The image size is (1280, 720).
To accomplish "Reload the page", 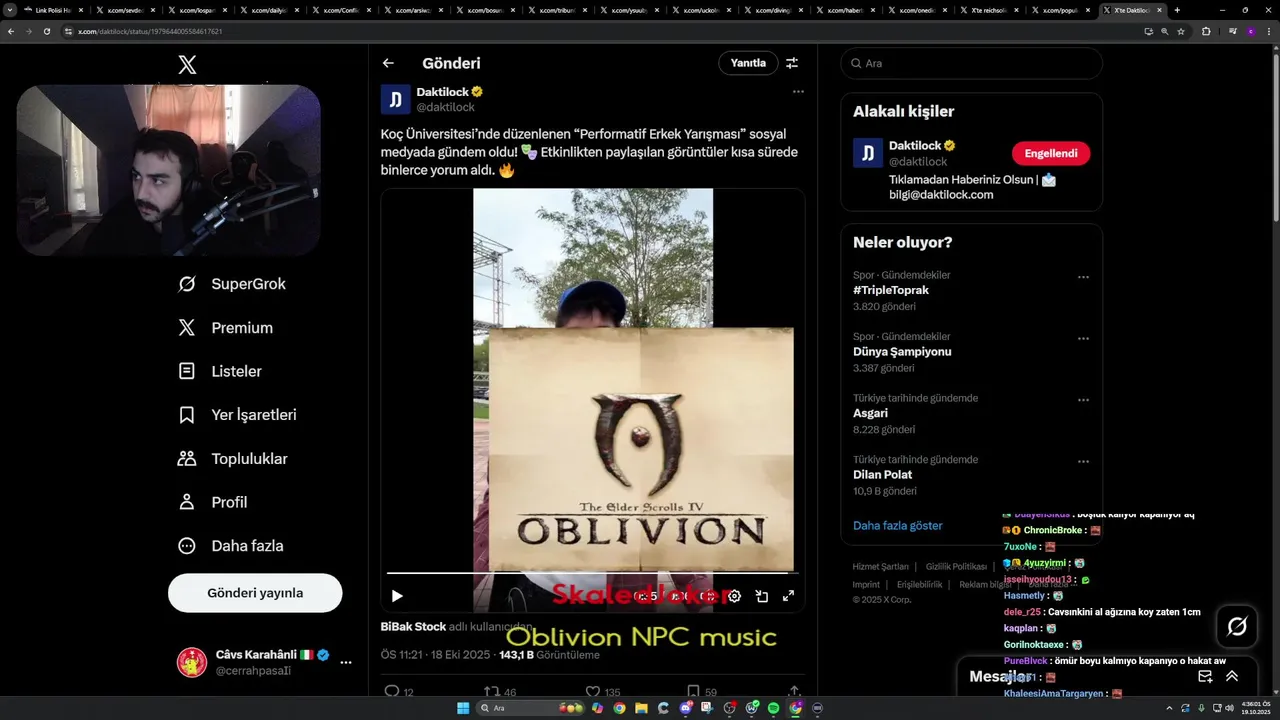I will (x=46, y=31).
